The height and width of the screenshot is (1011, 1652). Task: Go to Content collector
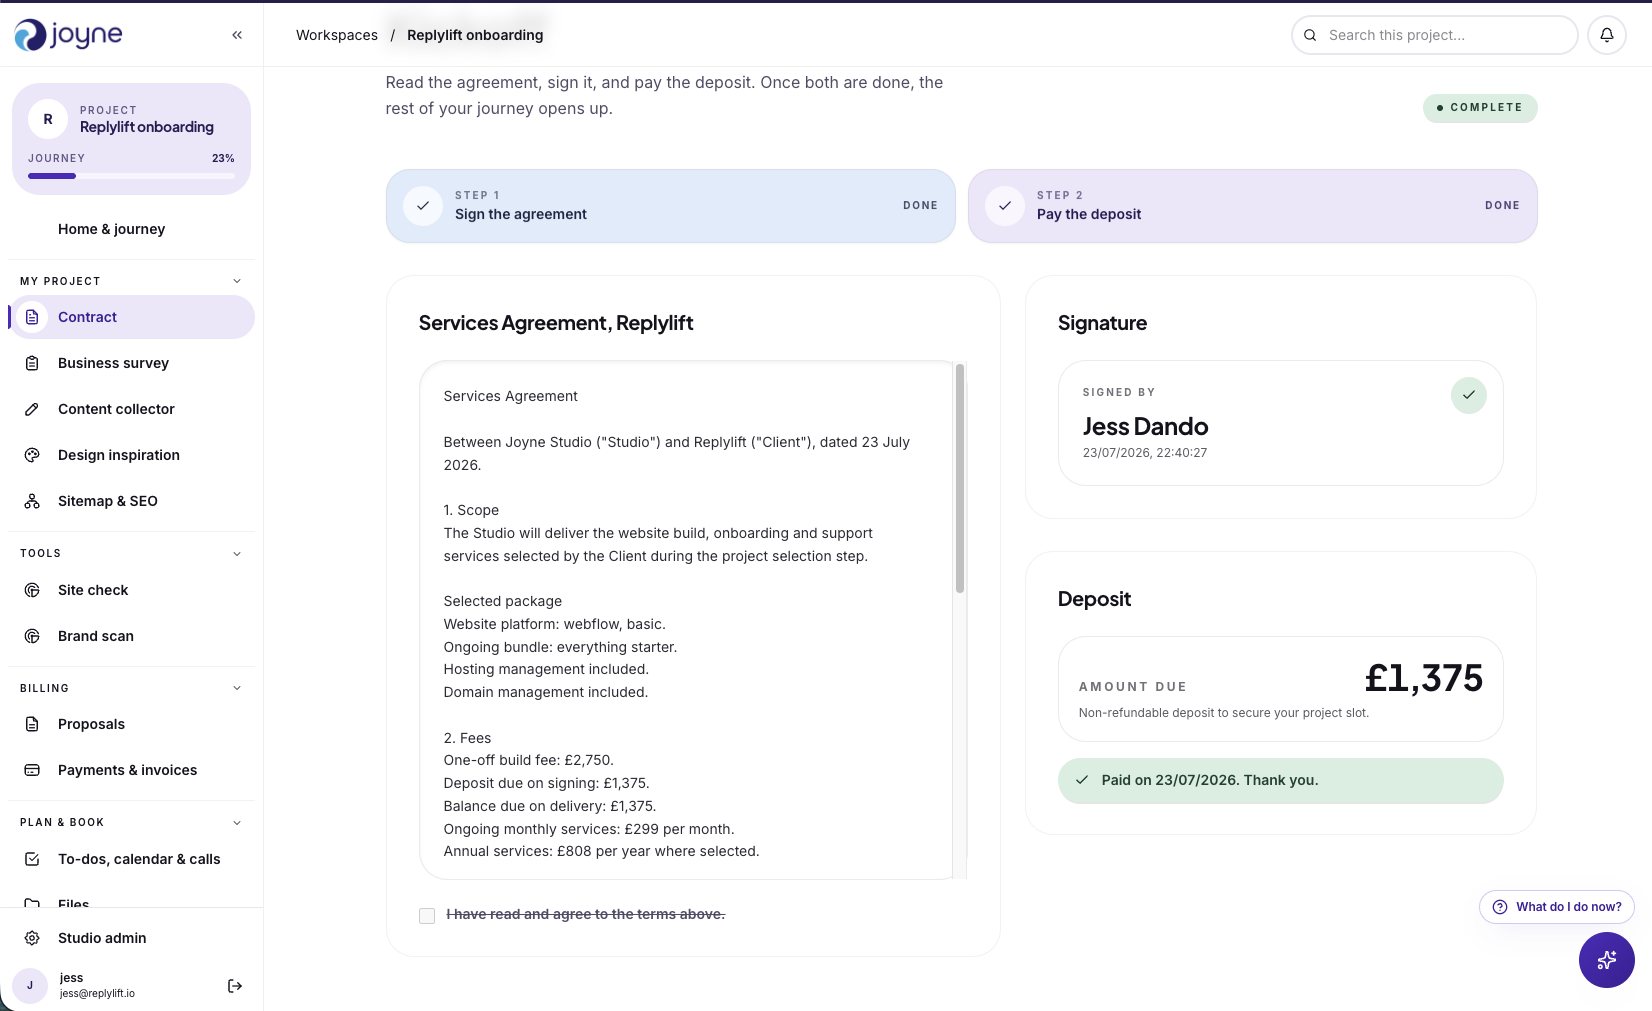pyautogui.click(x=131, y=409)
